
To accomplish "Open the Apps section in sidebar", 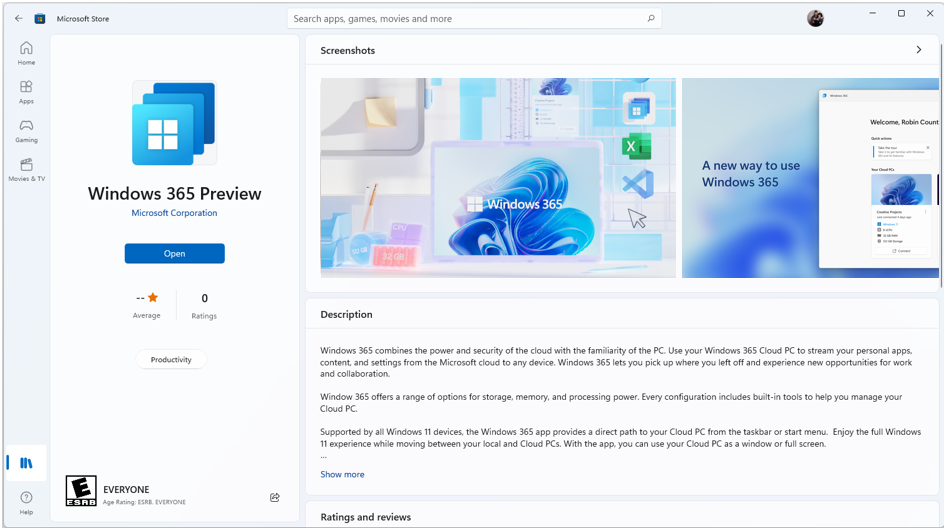I will pos(26,92).
